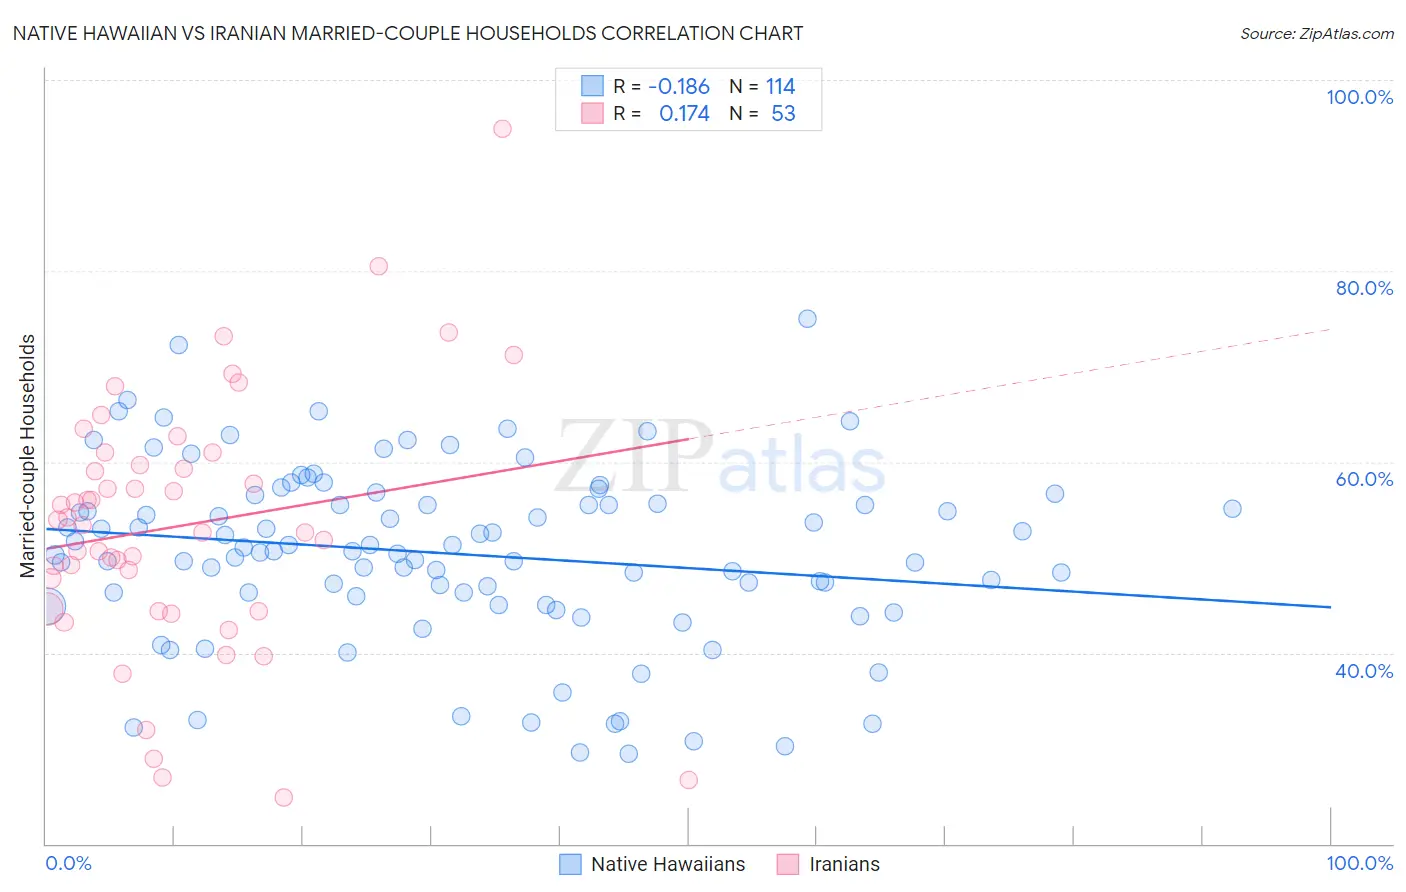Click the ZIPatlas watermark in chart center
This screenshot has width=1406, height=892.
click(721, 457)
